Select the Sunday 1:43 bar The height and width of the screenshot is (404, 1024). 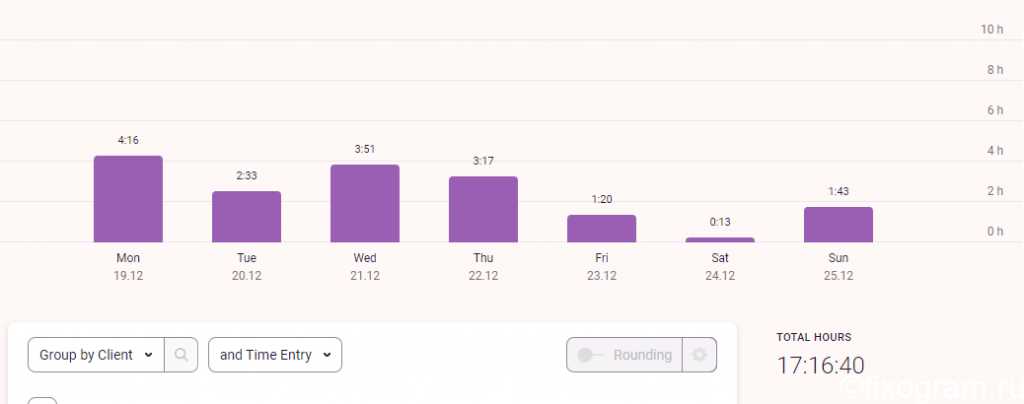(839, 225)
